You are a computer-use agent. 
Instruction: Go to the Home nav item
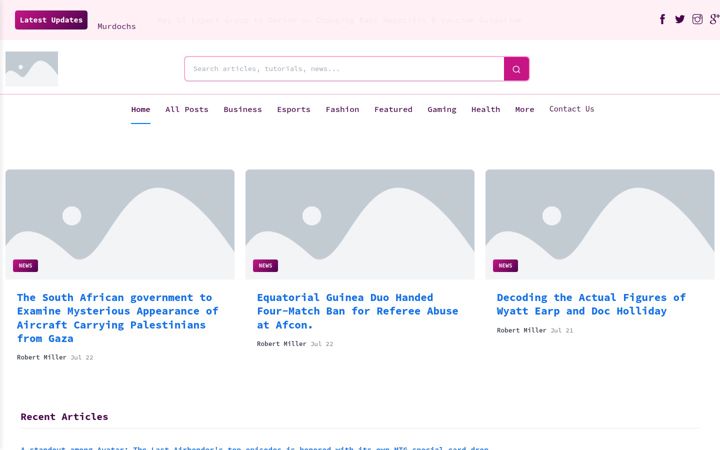click(141, 109)
